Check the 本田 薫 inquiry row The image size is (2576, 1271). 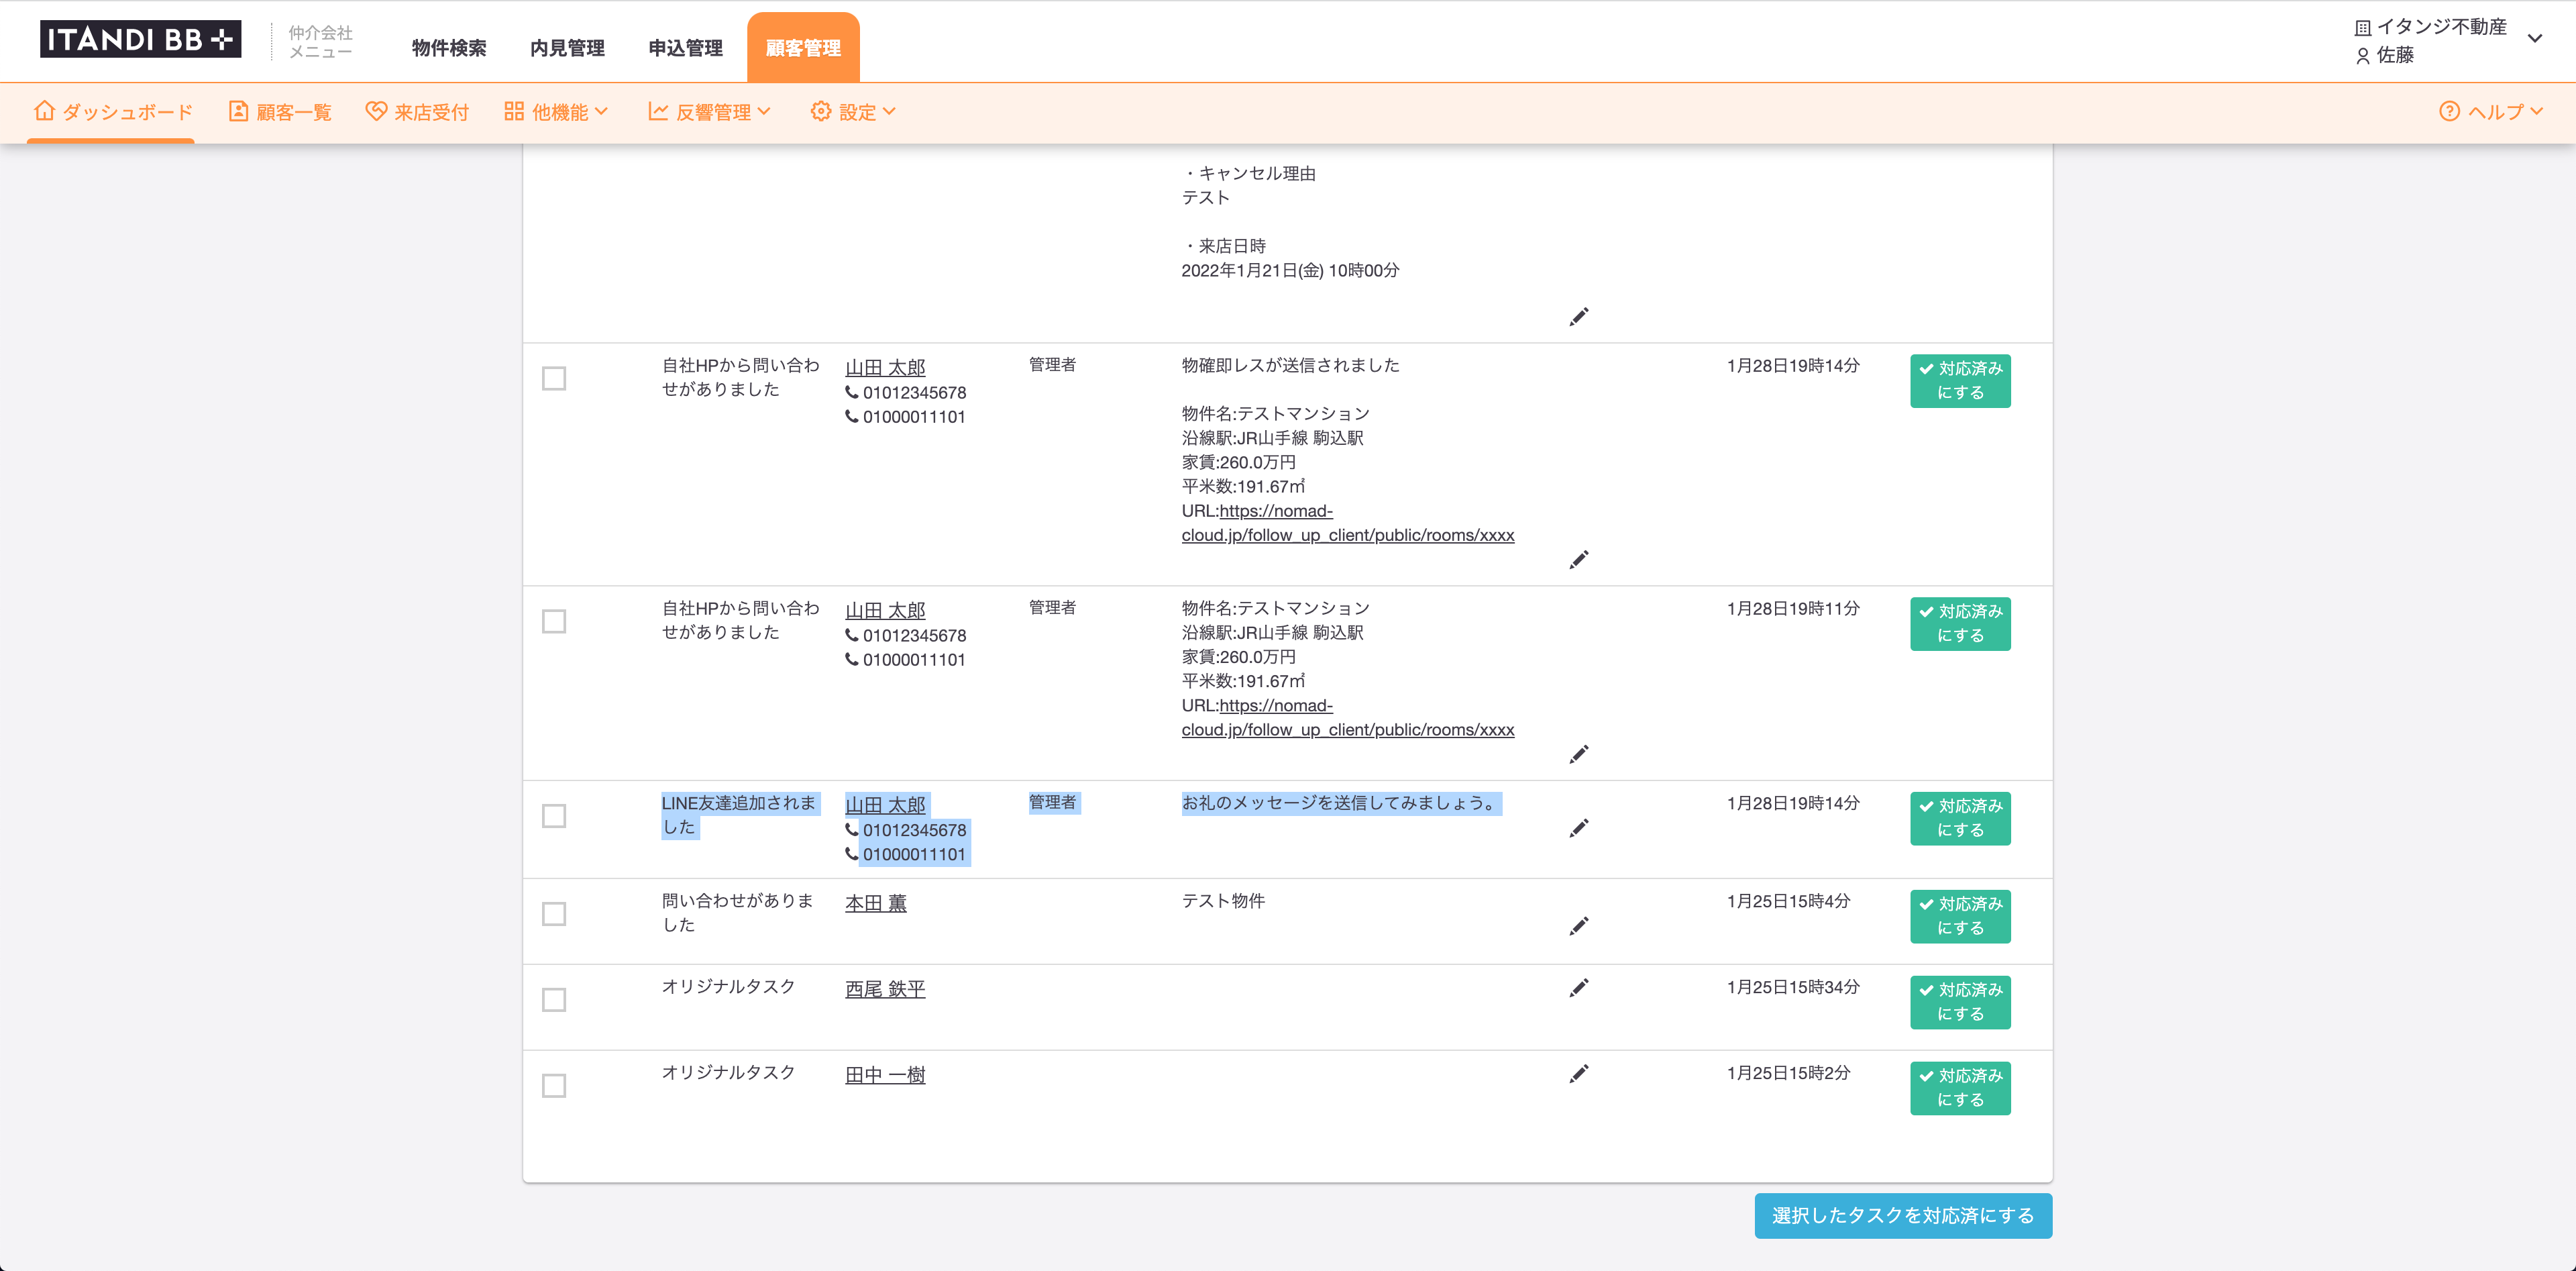point(554,914)
